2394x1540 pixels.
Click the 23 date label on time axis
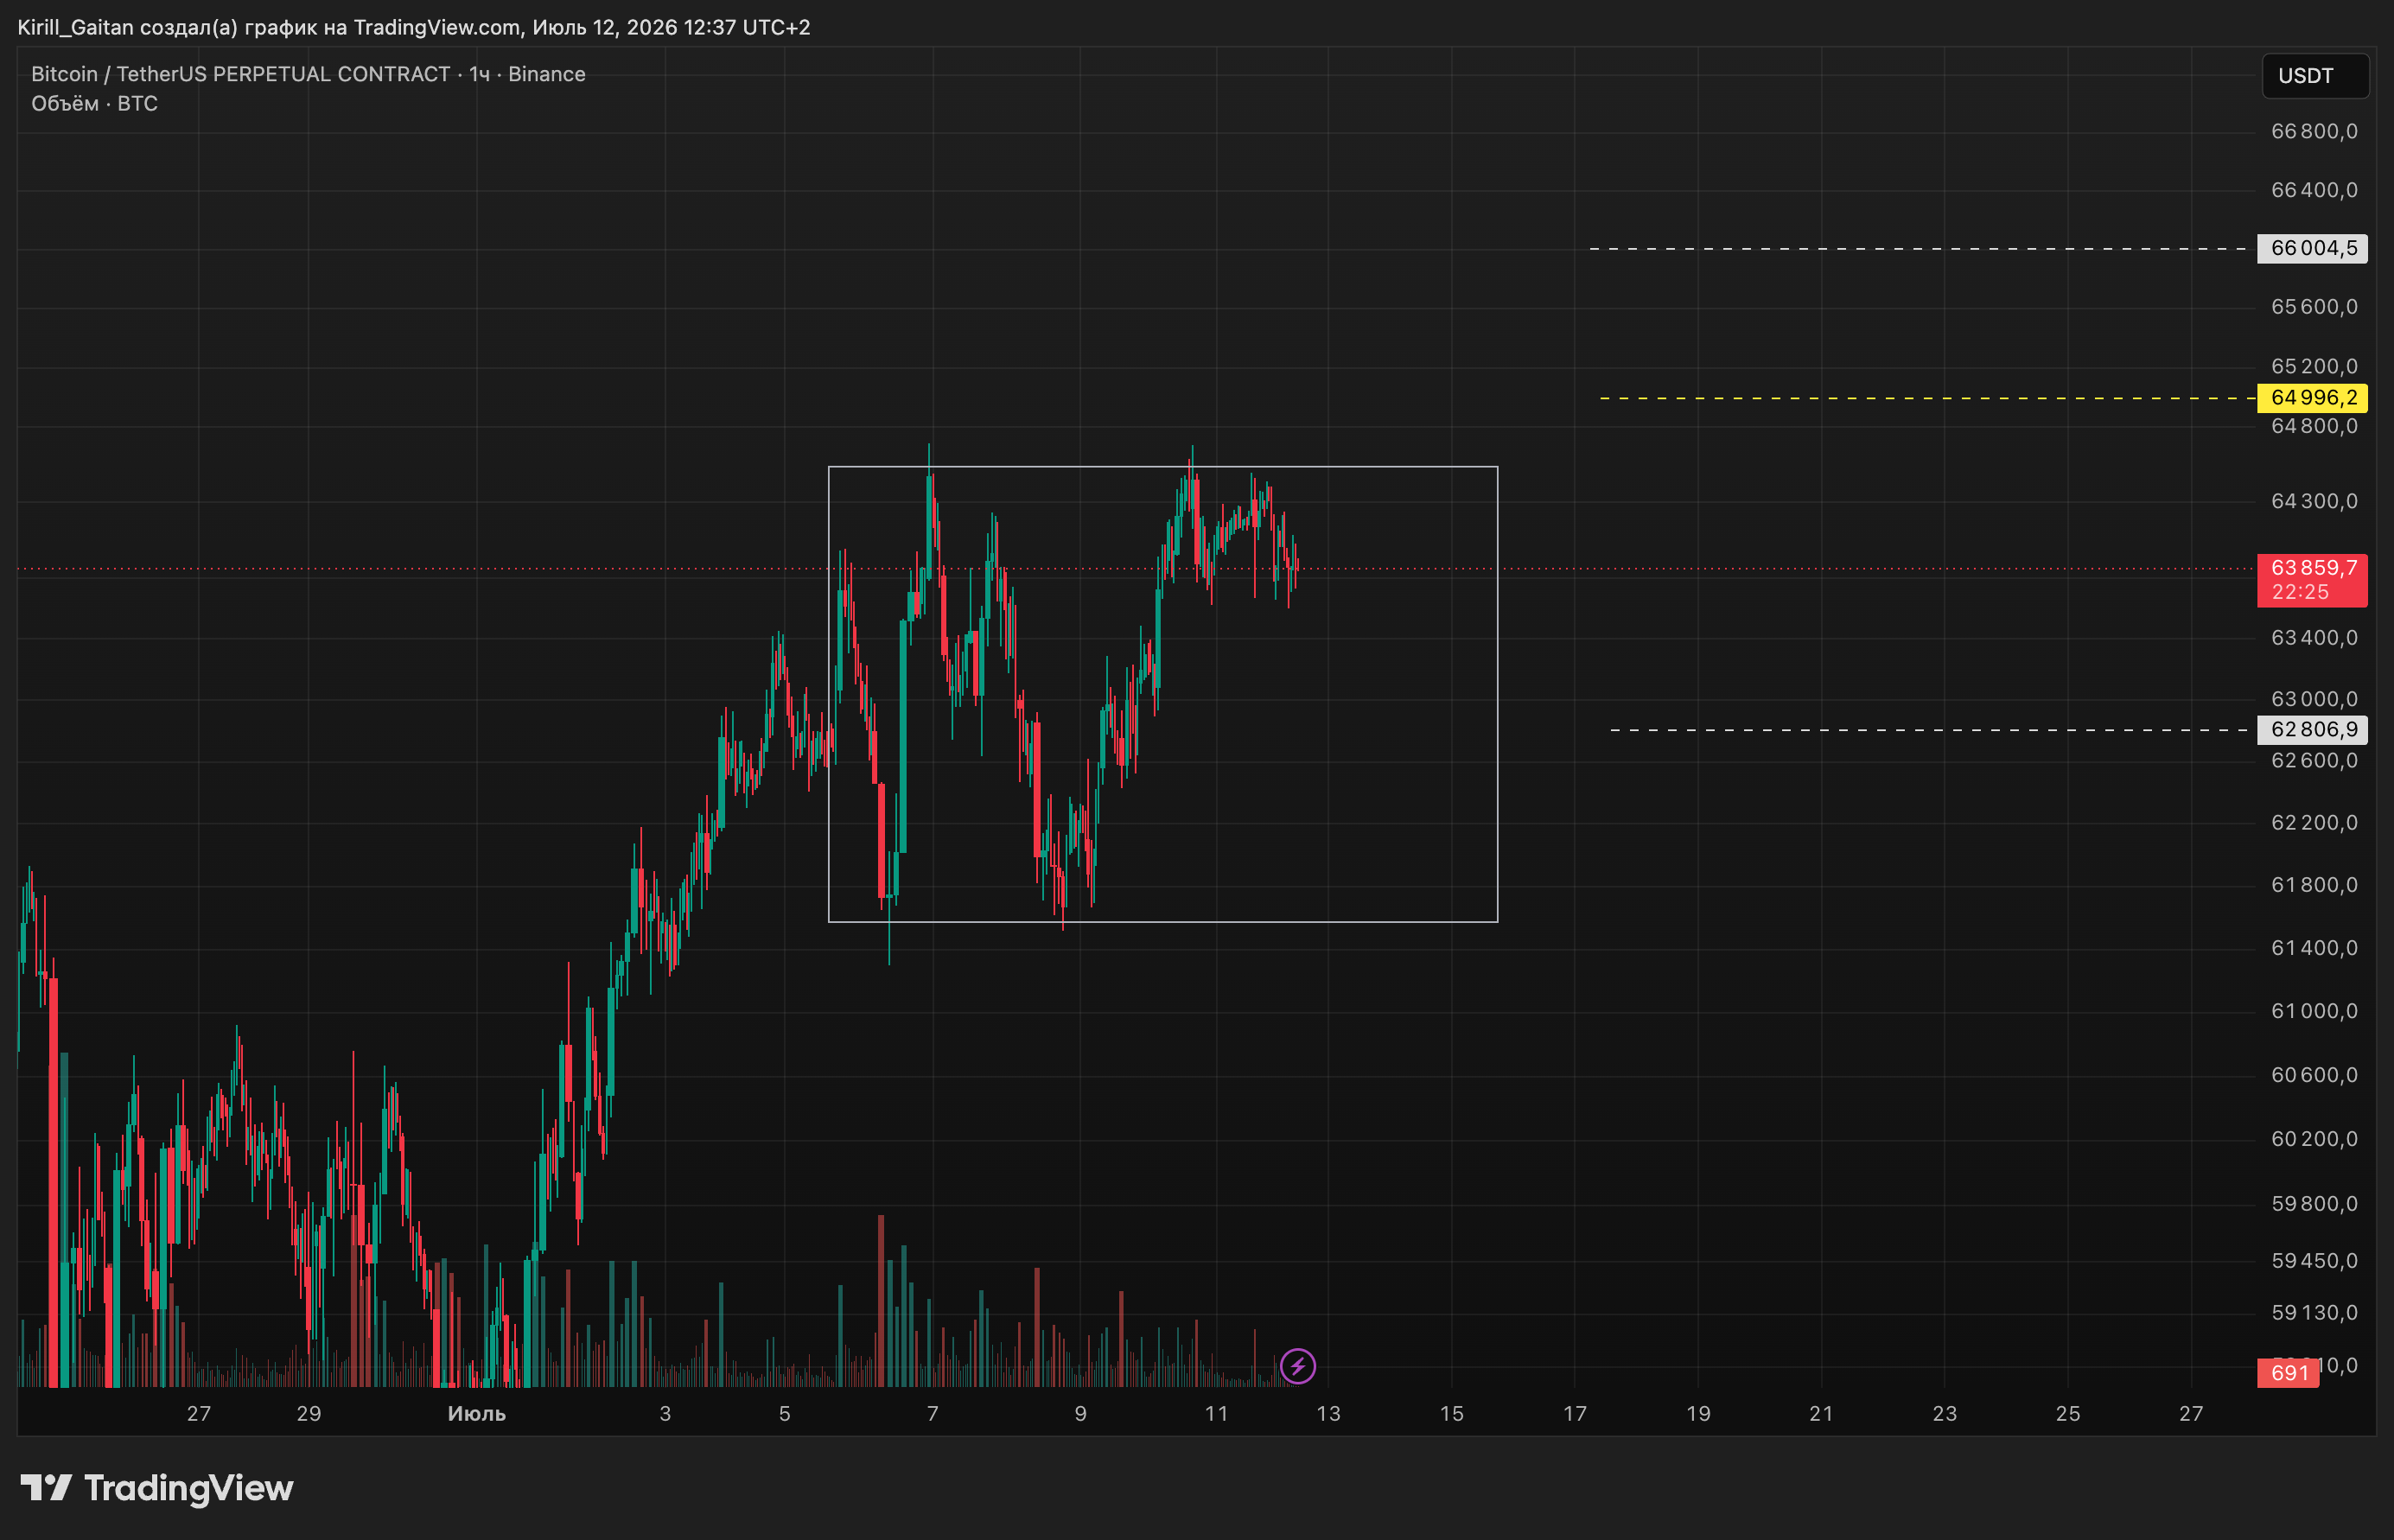point(1945,1414)
